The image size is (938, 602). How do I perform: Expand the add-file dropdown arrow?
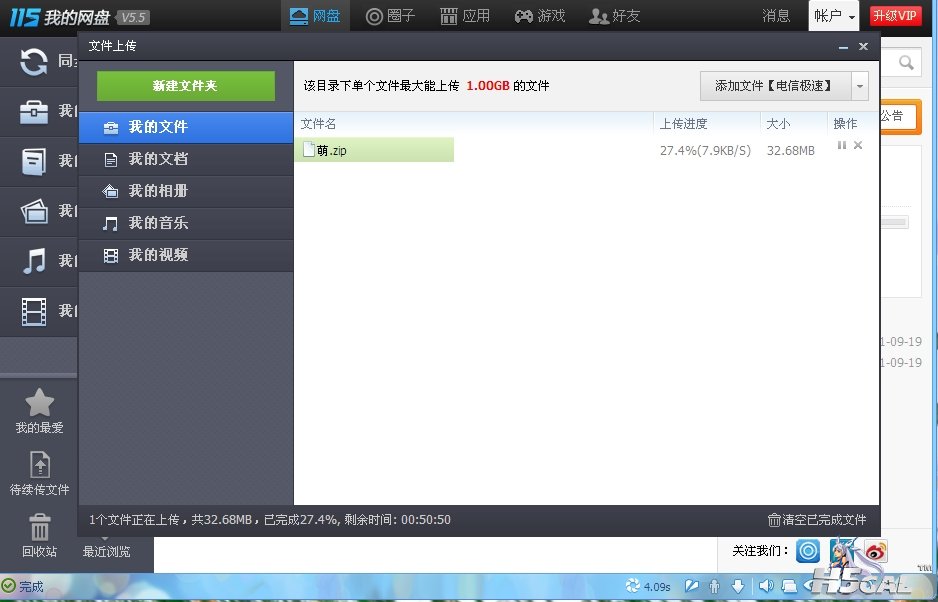pos(860,86)
